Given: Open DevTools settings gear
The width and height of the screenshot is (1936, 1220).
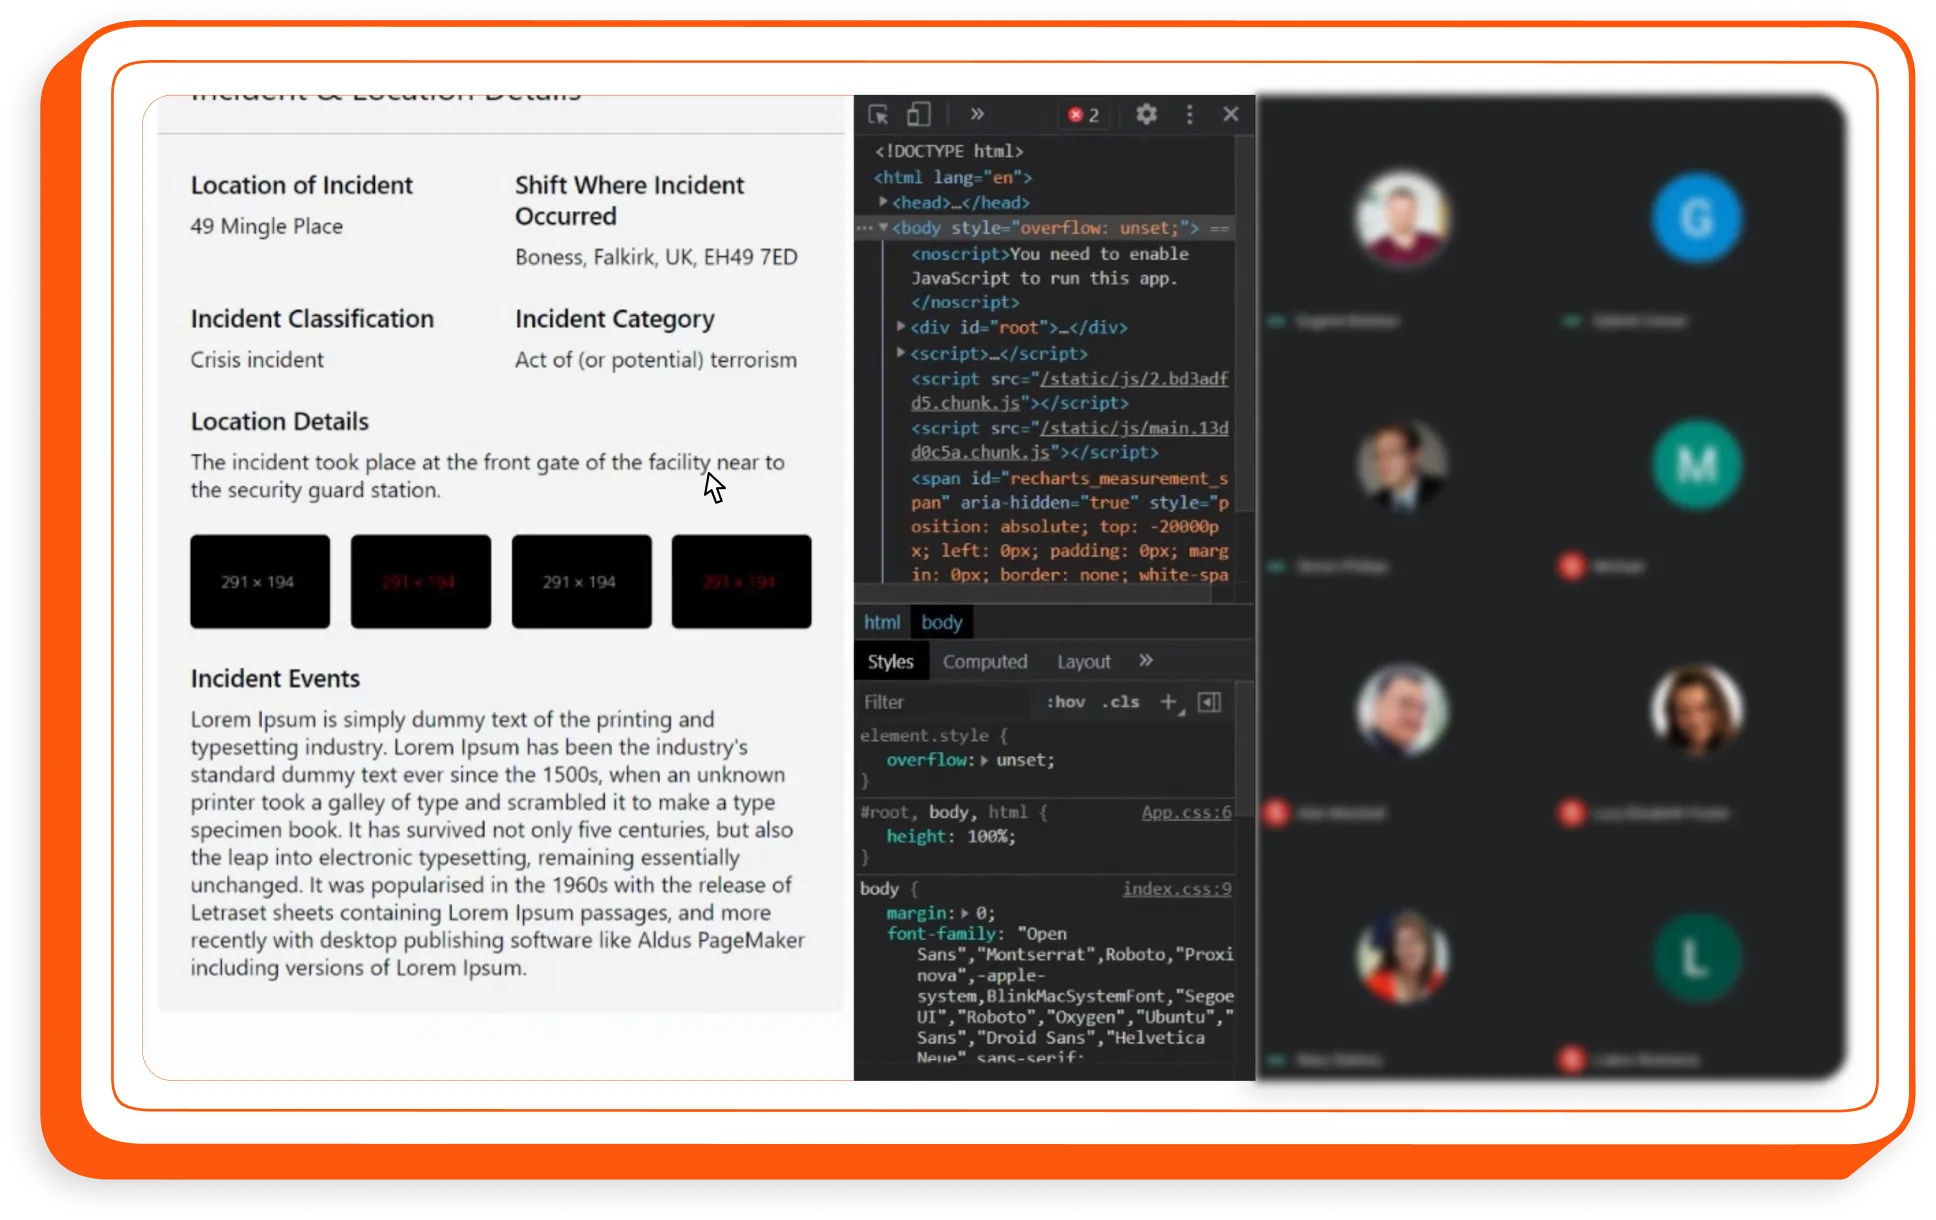Looking at the screenshot, I should click(x=1146, y=114).
